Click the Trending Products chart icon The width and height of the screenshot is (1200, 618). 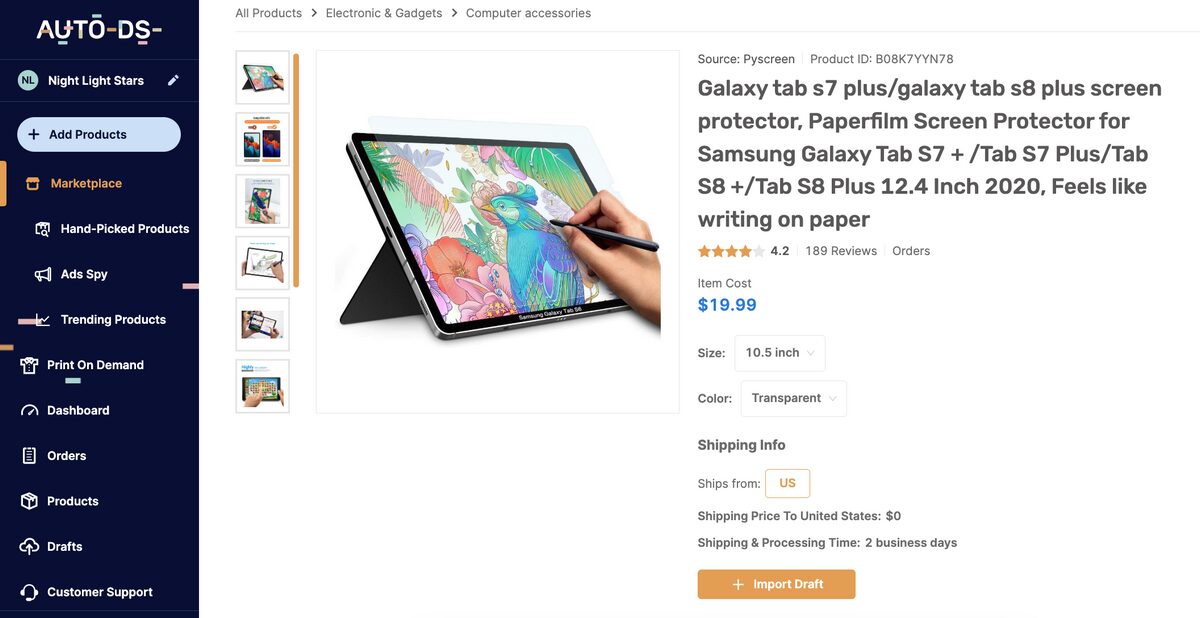click(42, 319)
